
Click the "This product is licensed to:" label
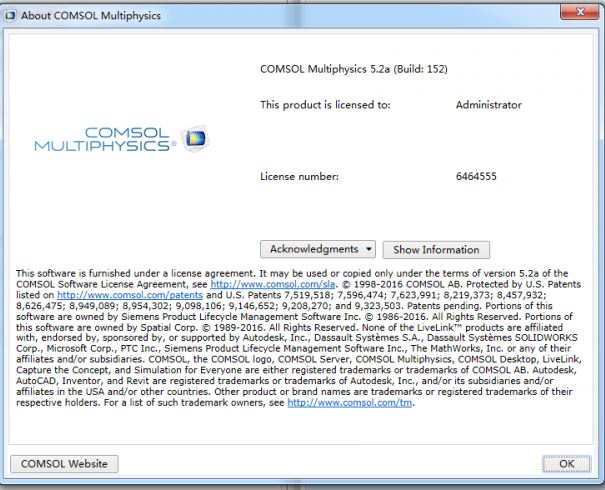325,104
